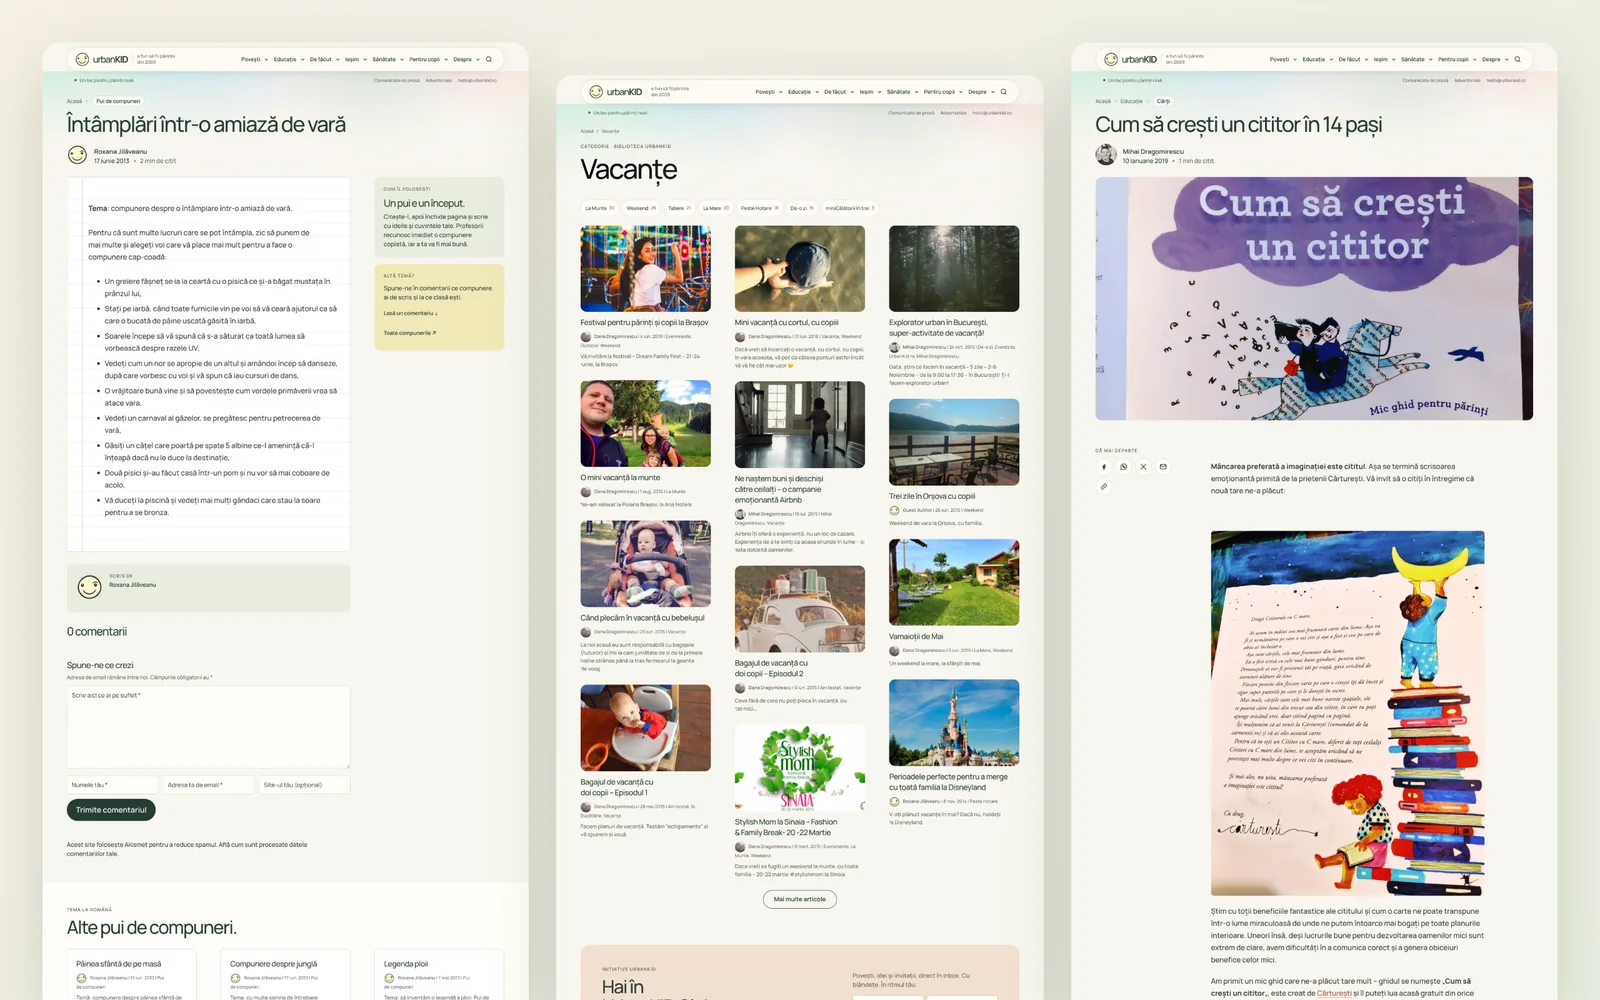Click the 'Toate compunerile' link in the yellow box
This screenshot has width=1600, height=1000.
click(410, 333)
